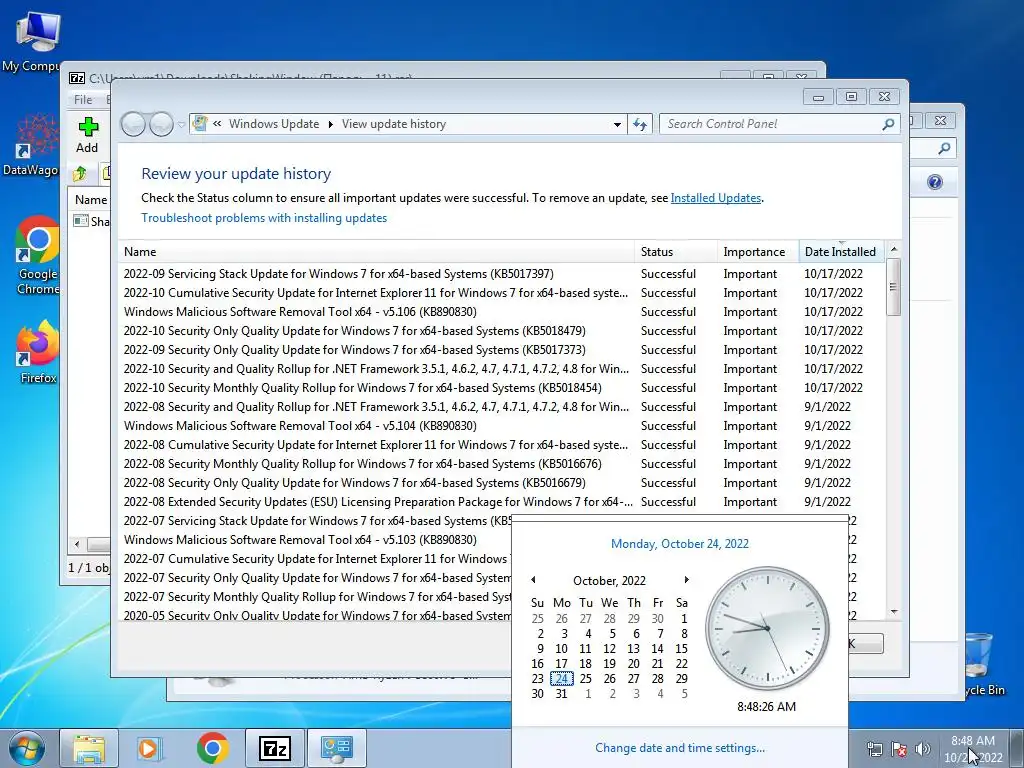Click the taskbar clock showing 8:48 AM
The width and height of the screenshot is (1024, 768).
click(x=973, y=749)
